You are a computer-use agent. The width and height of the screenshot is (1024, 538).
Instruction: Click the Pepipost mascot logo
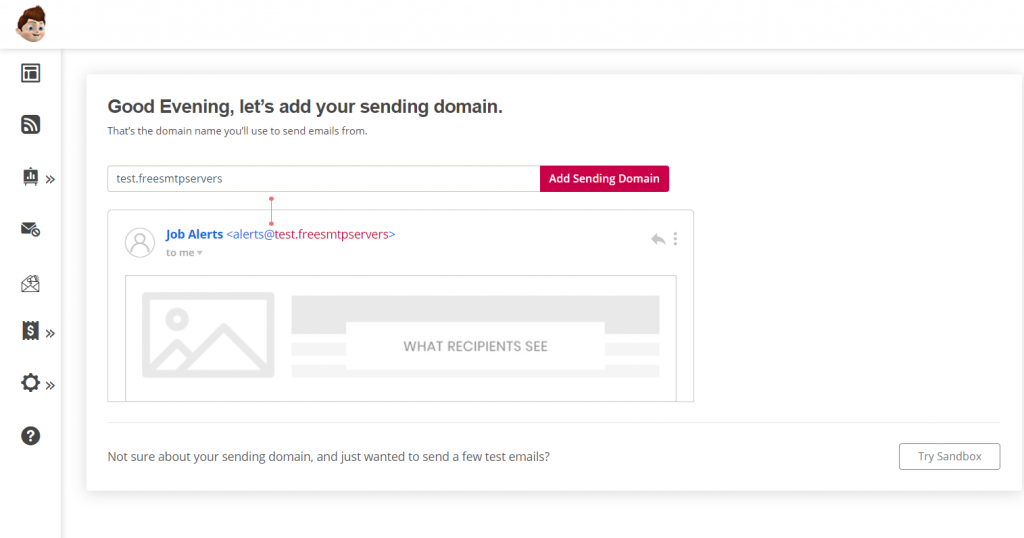(x=31, y=24)
